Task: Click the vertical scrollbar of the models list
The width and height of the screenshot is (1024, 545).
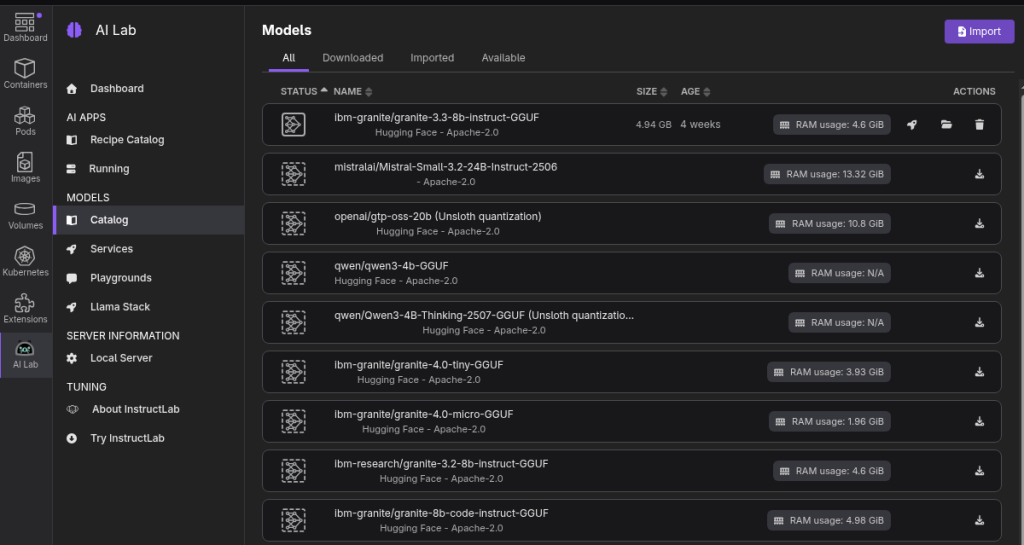Action: coord(1019,300)
